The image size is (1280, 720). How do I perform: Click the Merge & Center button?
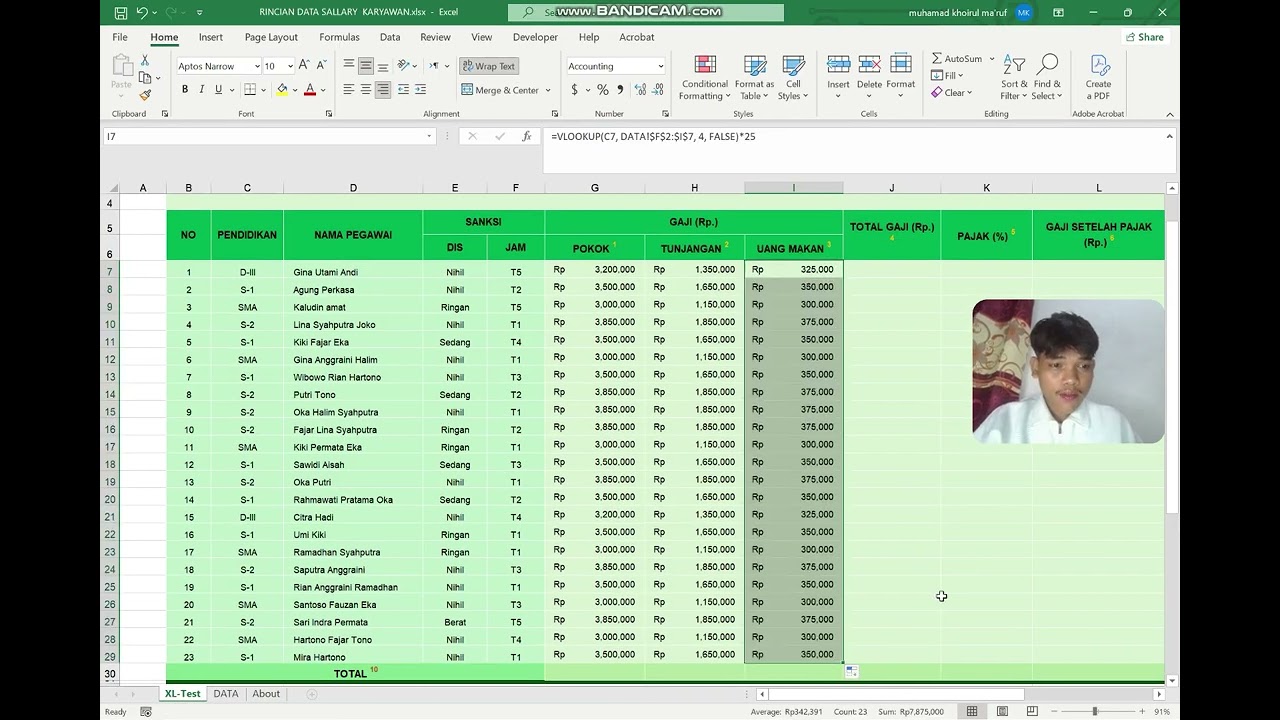(499, 90)
